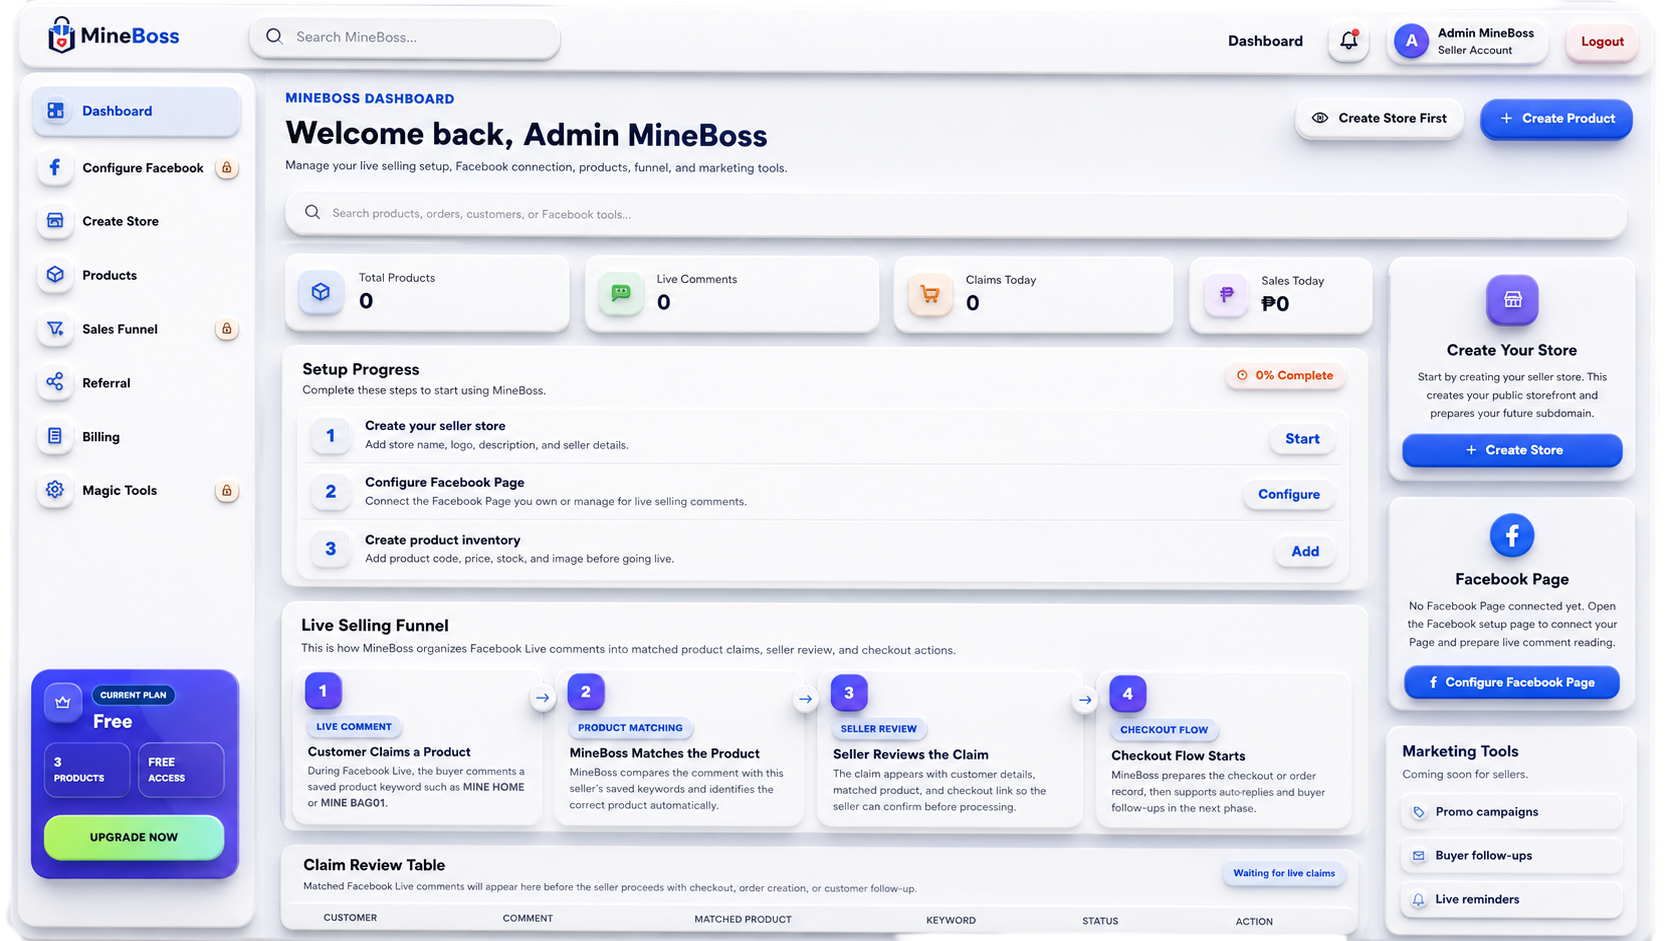Click the arrow between funnel steps 1 and 2
This screenshot has height=941, width=1672.
pos(543,698)
